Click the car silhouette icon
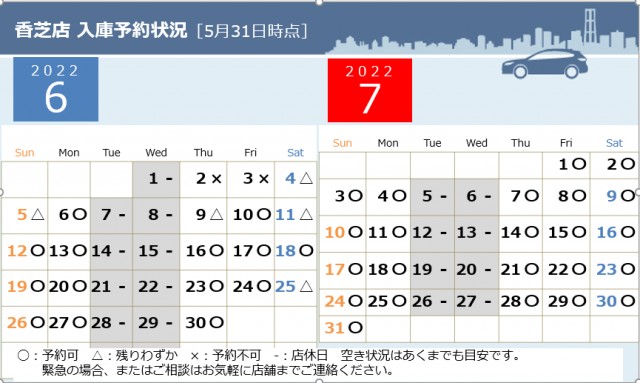 click(544, 64)
